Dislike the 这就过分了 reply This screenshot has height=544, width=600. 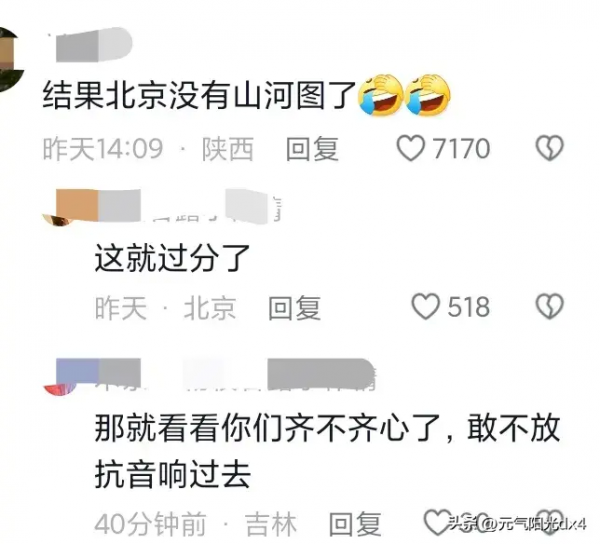pos(549,307)
